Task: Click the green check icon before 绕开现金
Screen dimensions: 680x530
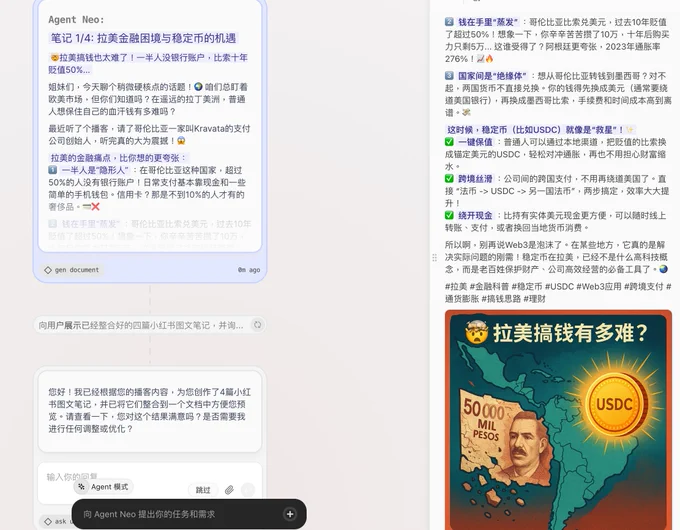Action: 449,215
